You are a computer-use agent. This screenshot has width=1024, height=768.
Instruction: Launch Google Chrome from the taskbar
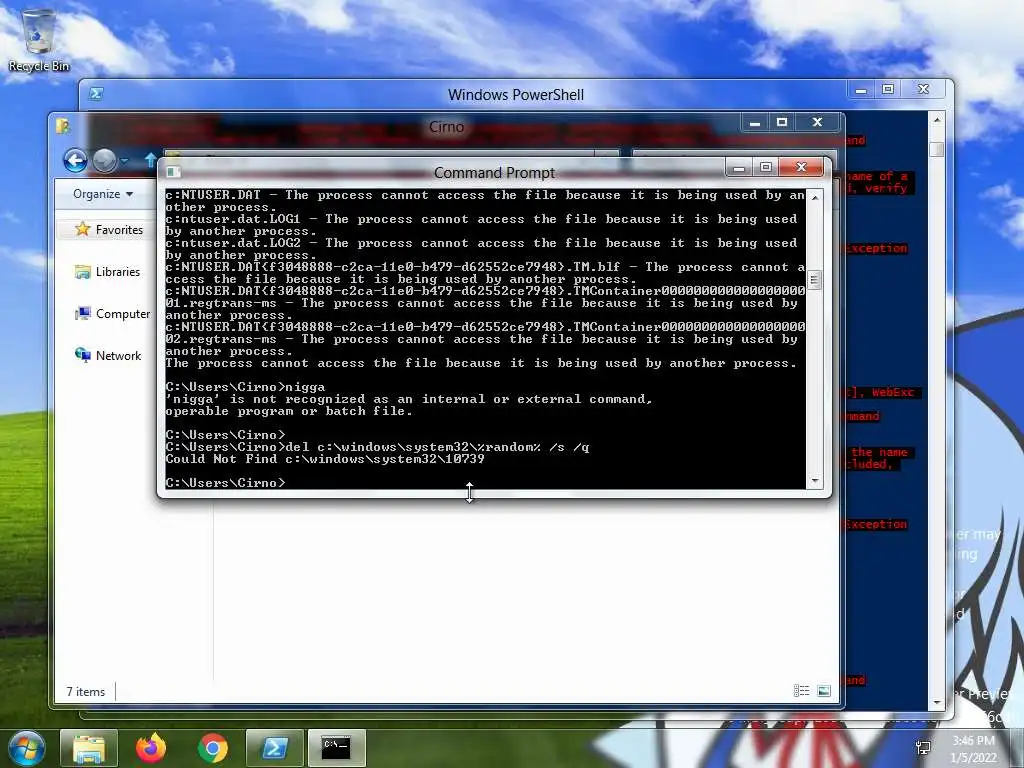click(213, 748)
